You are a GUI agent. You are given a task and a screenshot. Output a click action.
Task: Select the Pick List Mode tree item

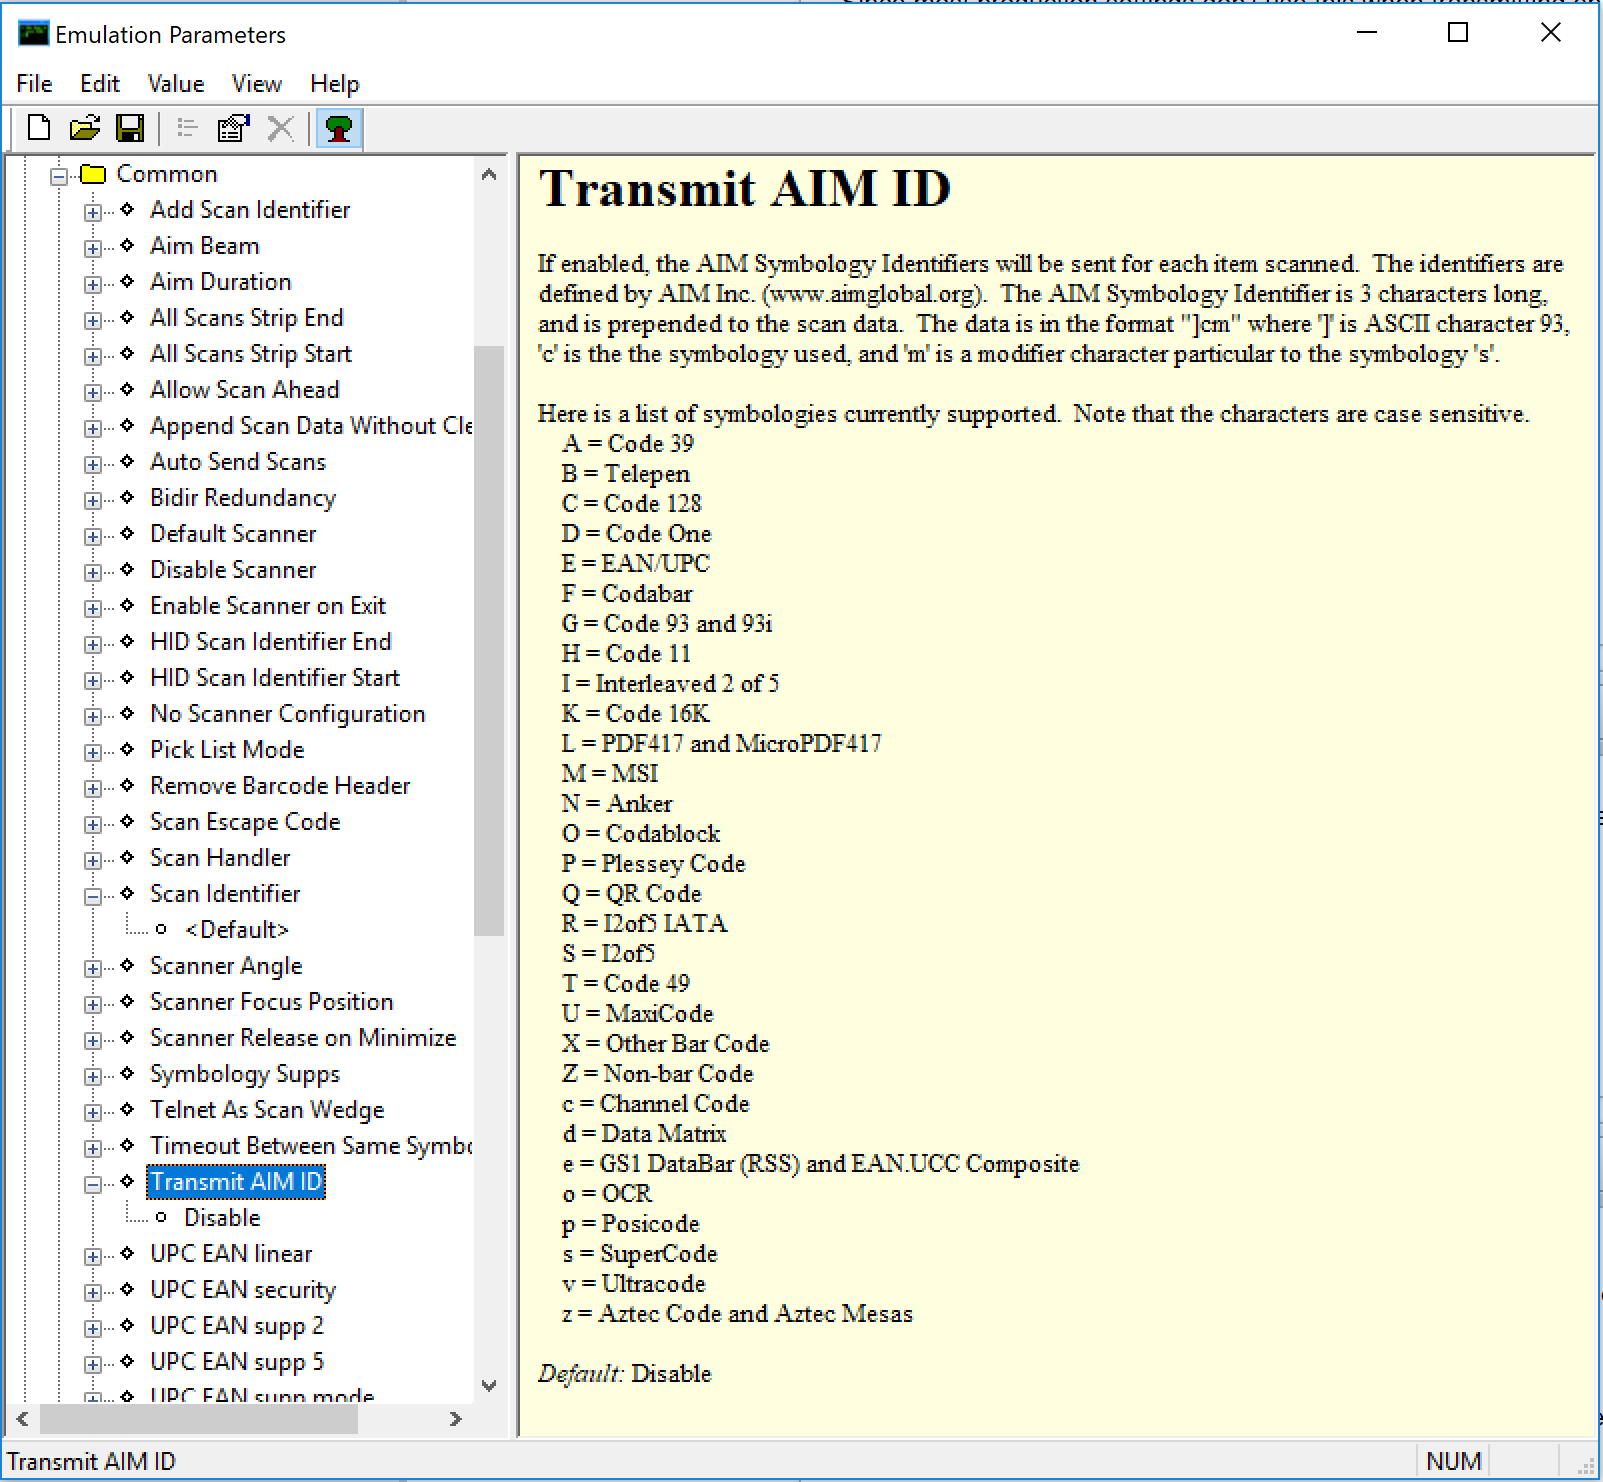(227, 749)
